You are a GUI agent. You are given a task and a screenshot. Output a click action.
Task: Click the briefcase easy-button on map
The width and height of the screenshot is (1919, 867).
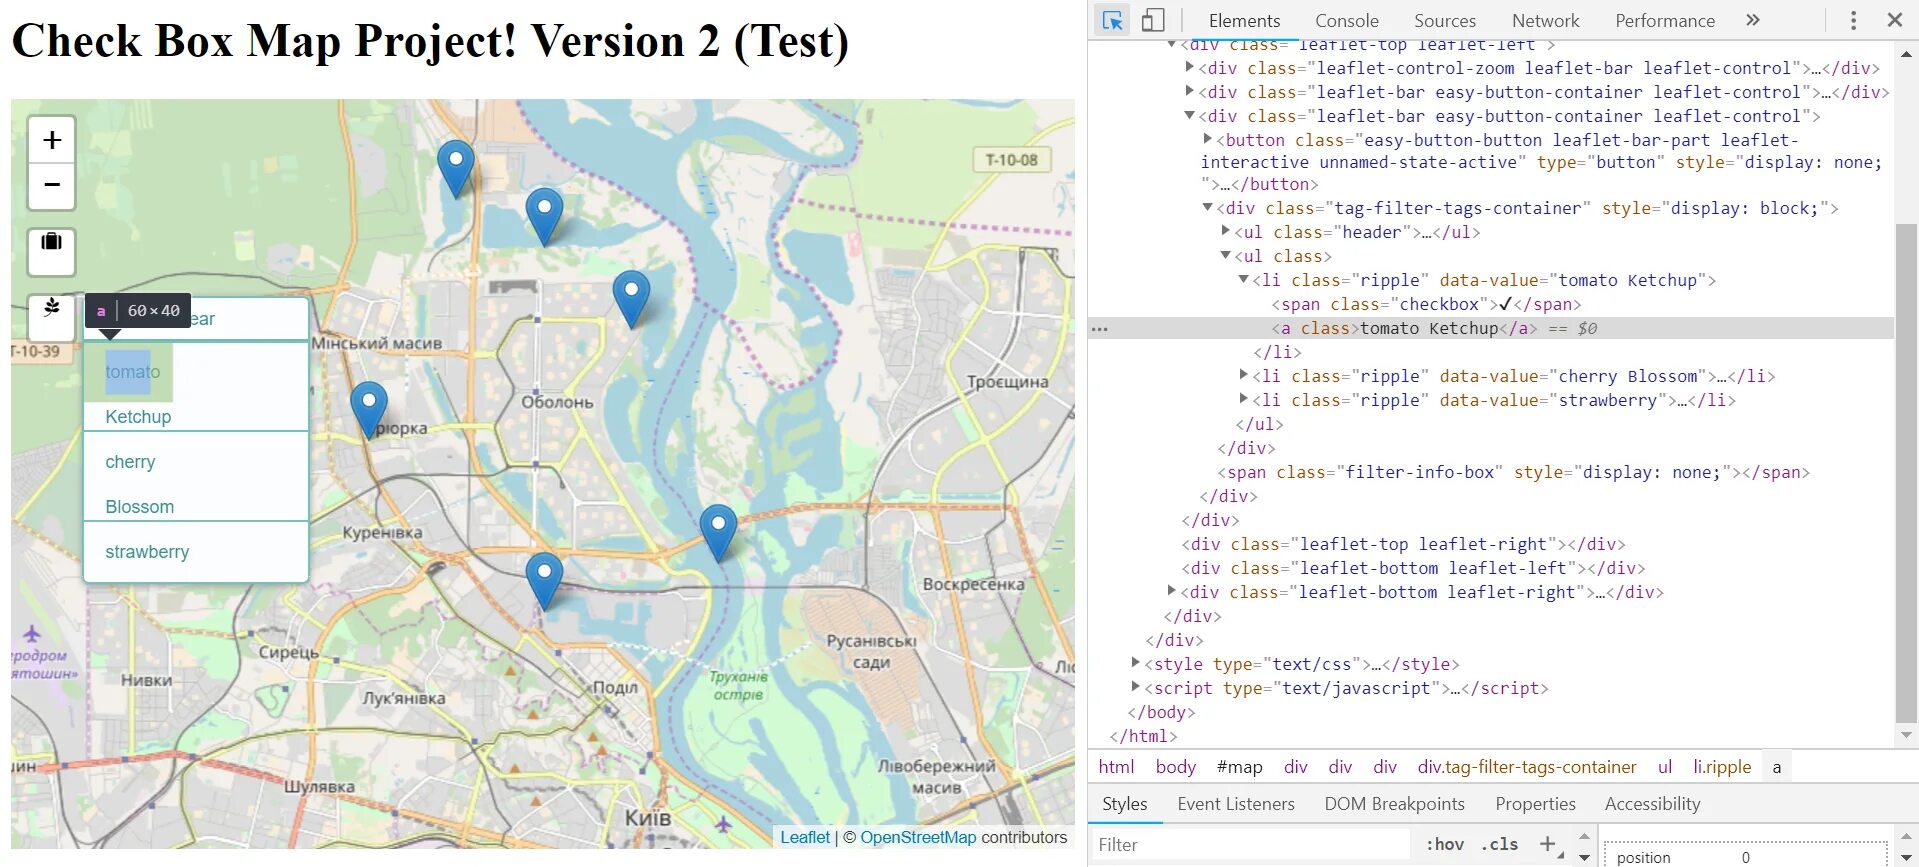[x=52, y=251]
